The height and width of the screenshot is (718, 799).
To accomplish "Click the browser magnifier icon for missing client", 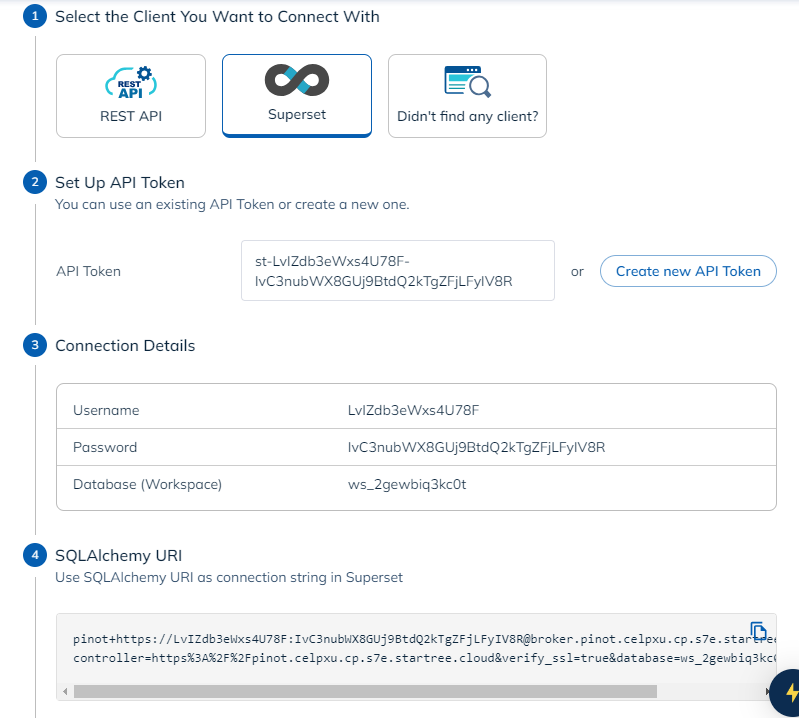I will (467, 83).
